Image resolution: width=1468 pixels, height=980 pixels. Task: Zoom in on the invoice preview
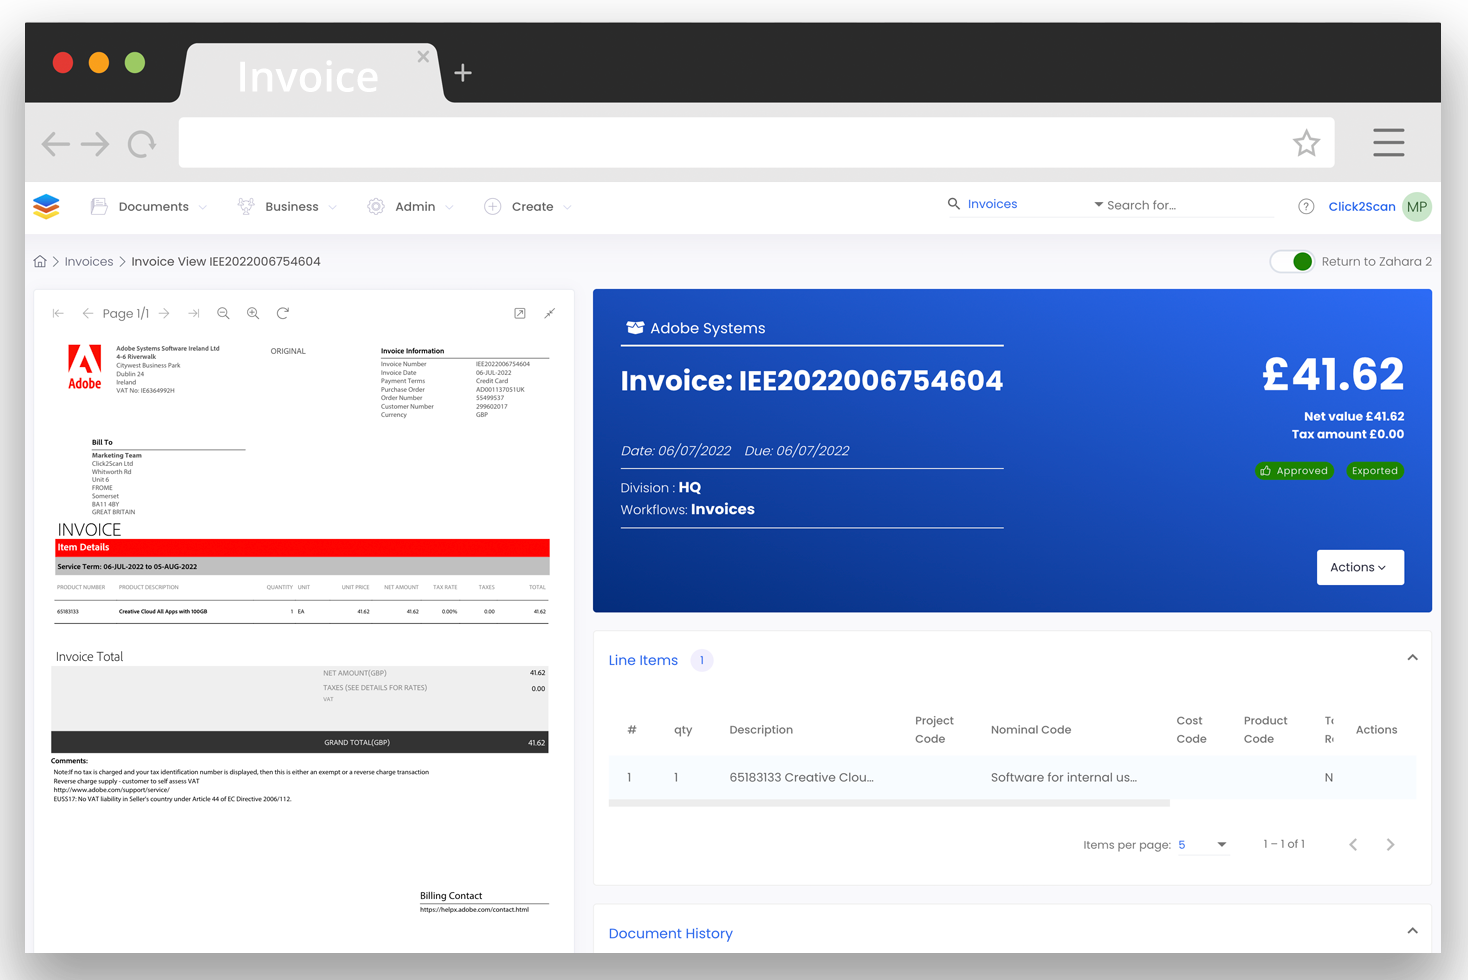(x=253, y=313)
